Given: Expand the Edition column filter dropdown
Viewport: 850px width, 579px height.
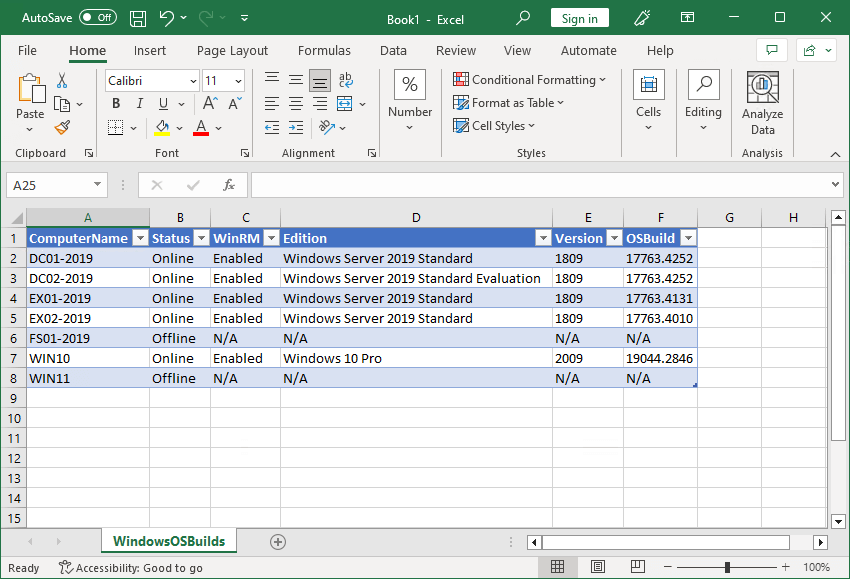Looking at the screenshot, I should pyautogui.click(x=542, y=238).
